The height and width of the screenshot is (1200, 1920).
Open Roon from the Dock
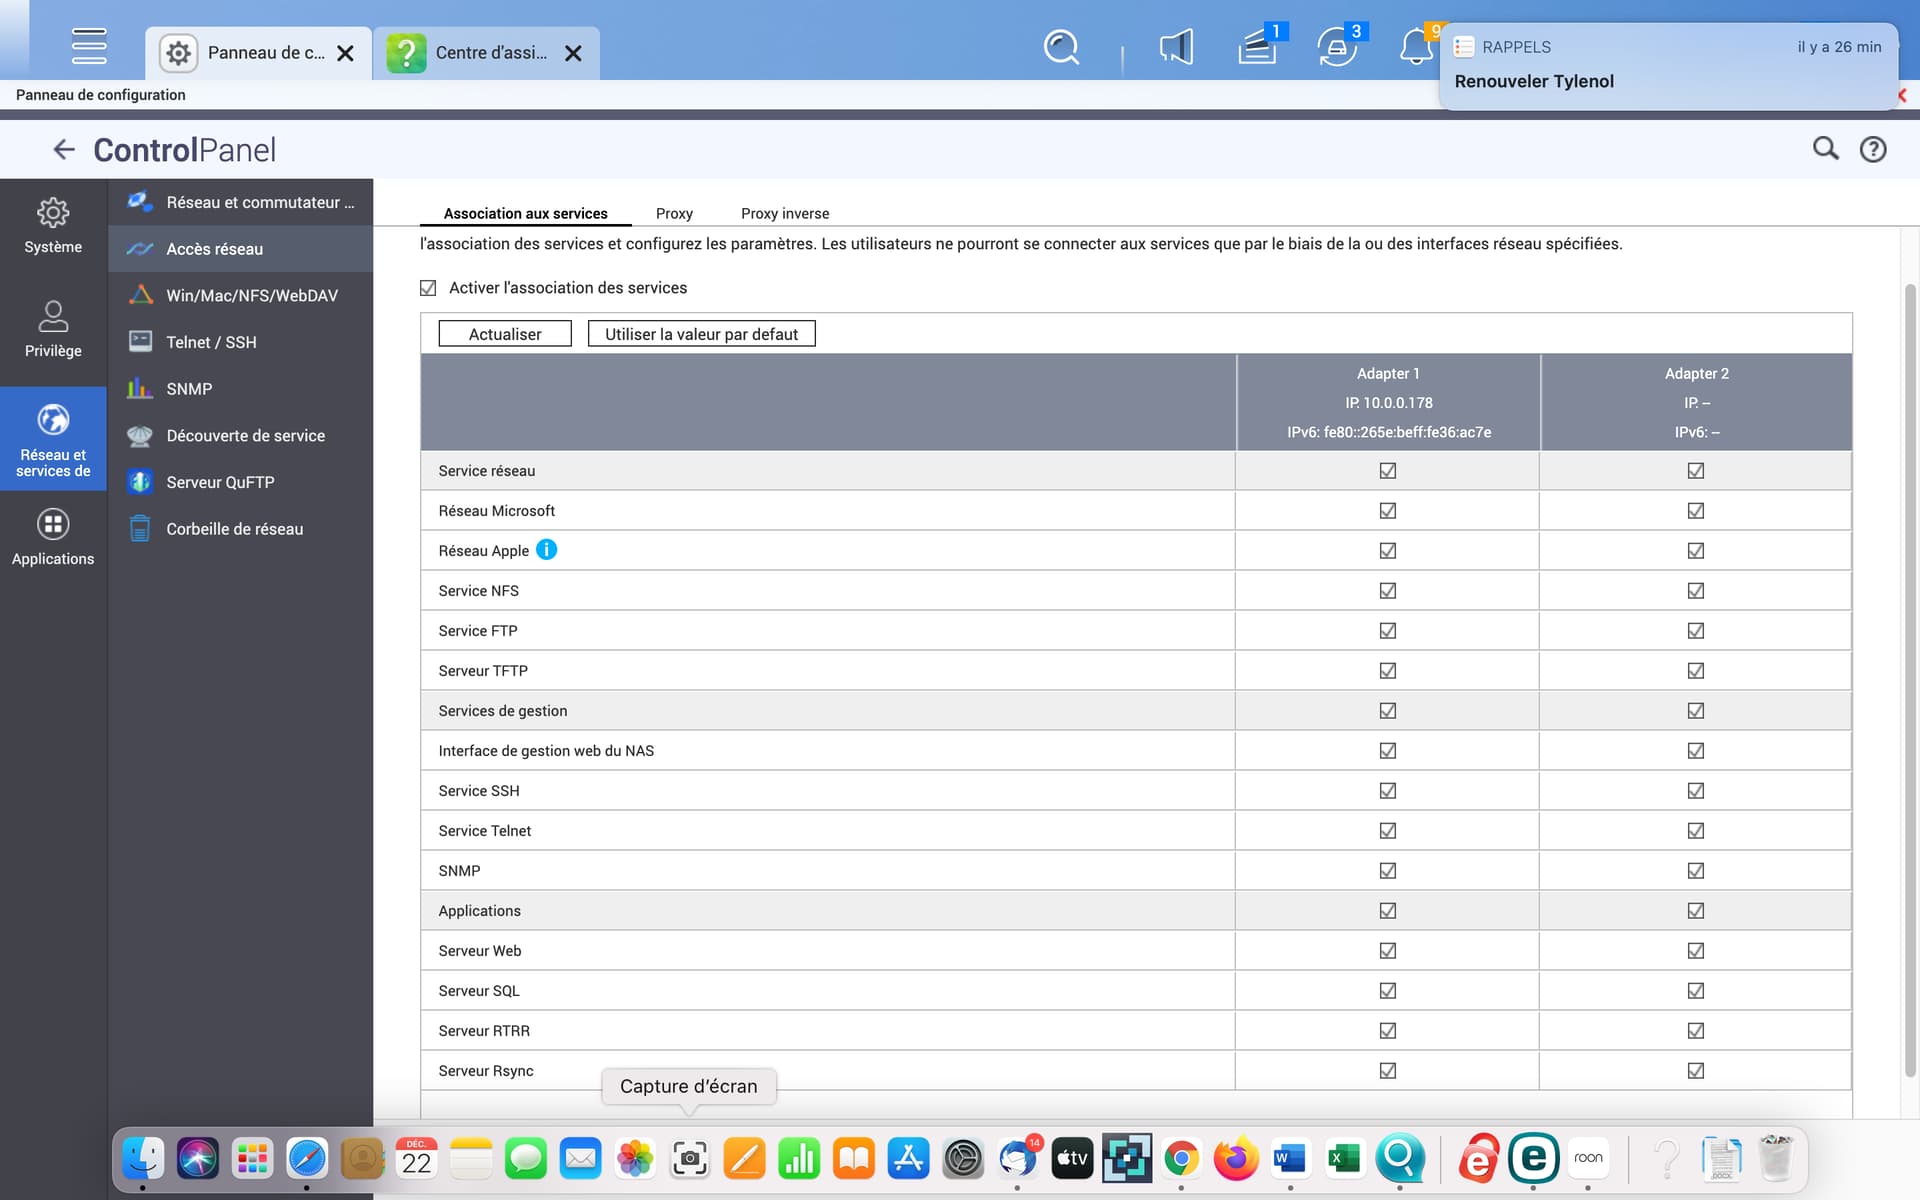tap(1588, 1158)
